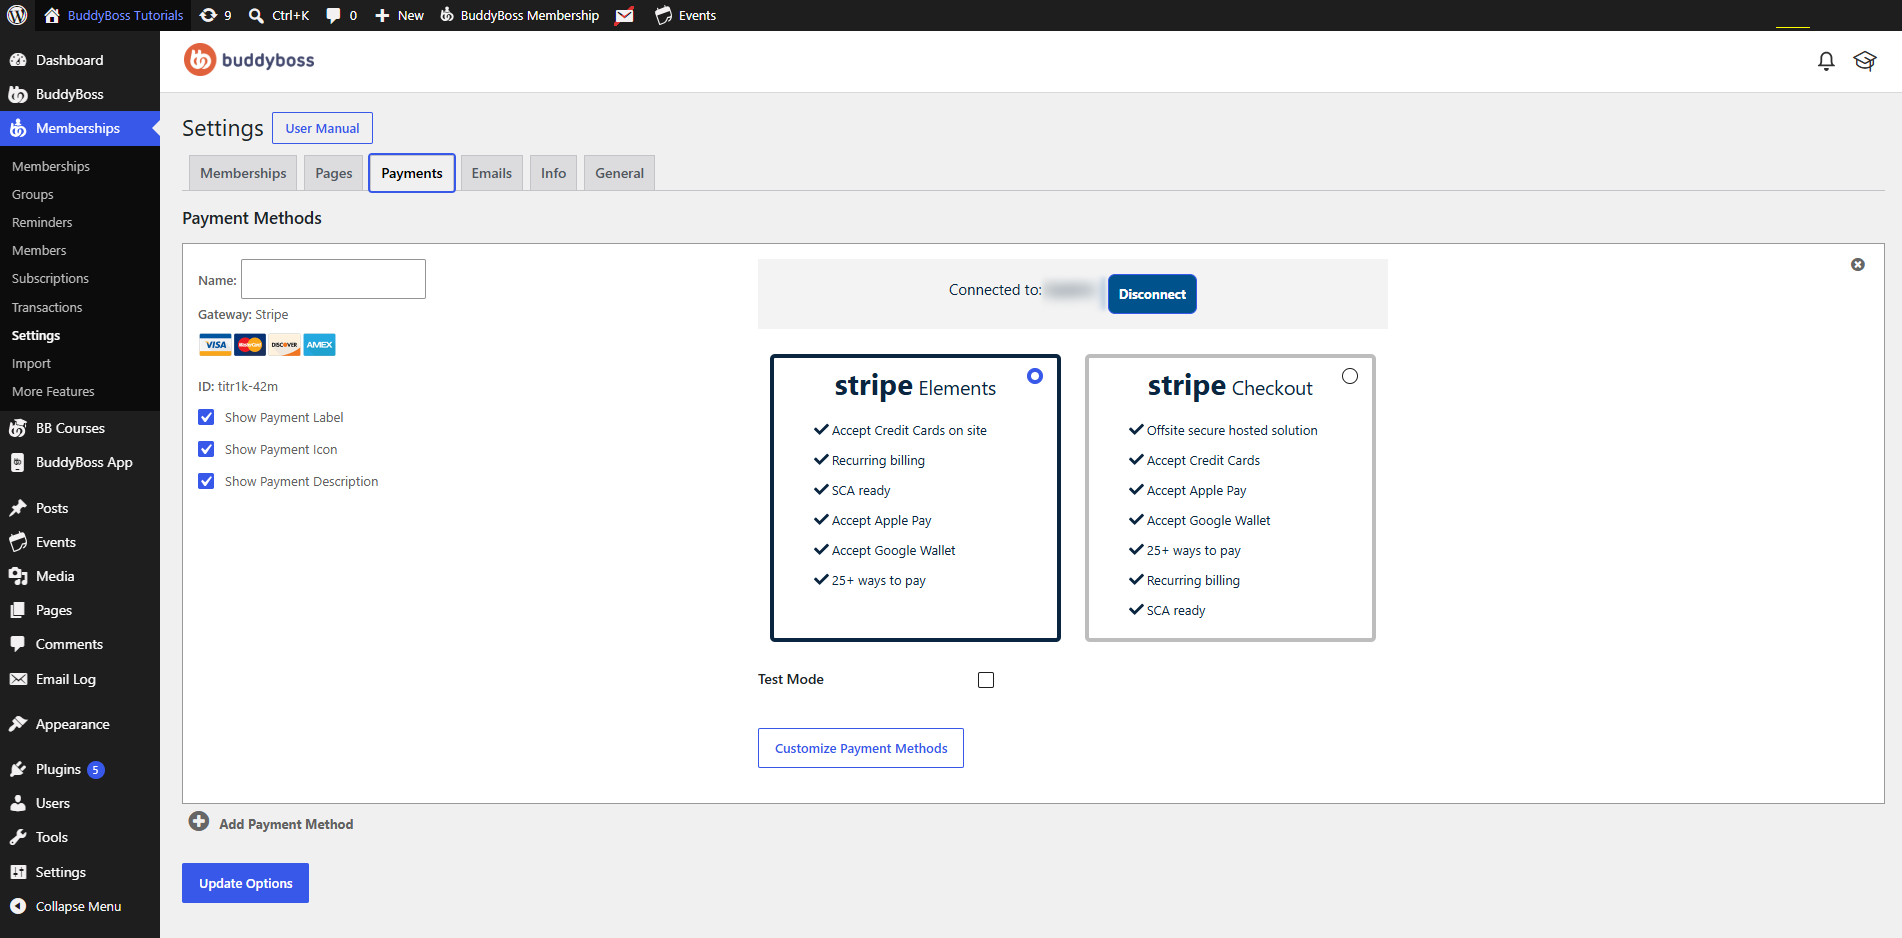Click the graduation cap help icon
The image size is (1902, 938).
(1865, 61)
